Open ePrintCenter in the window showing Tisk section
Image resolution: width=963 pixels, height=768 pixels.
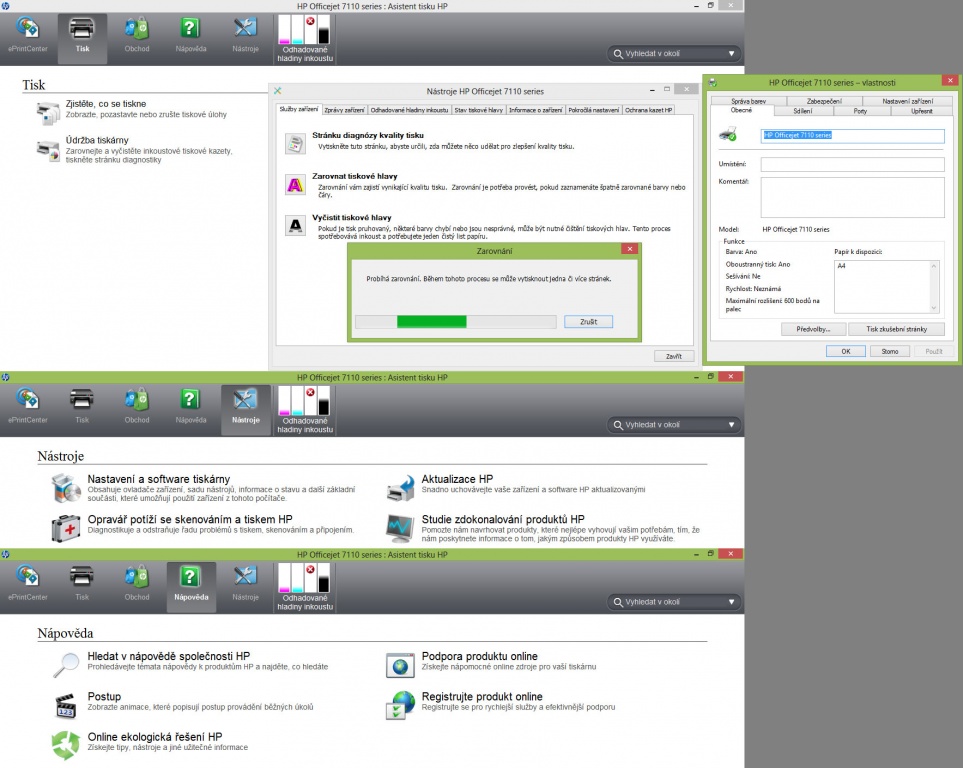click(x=28, y=36)
